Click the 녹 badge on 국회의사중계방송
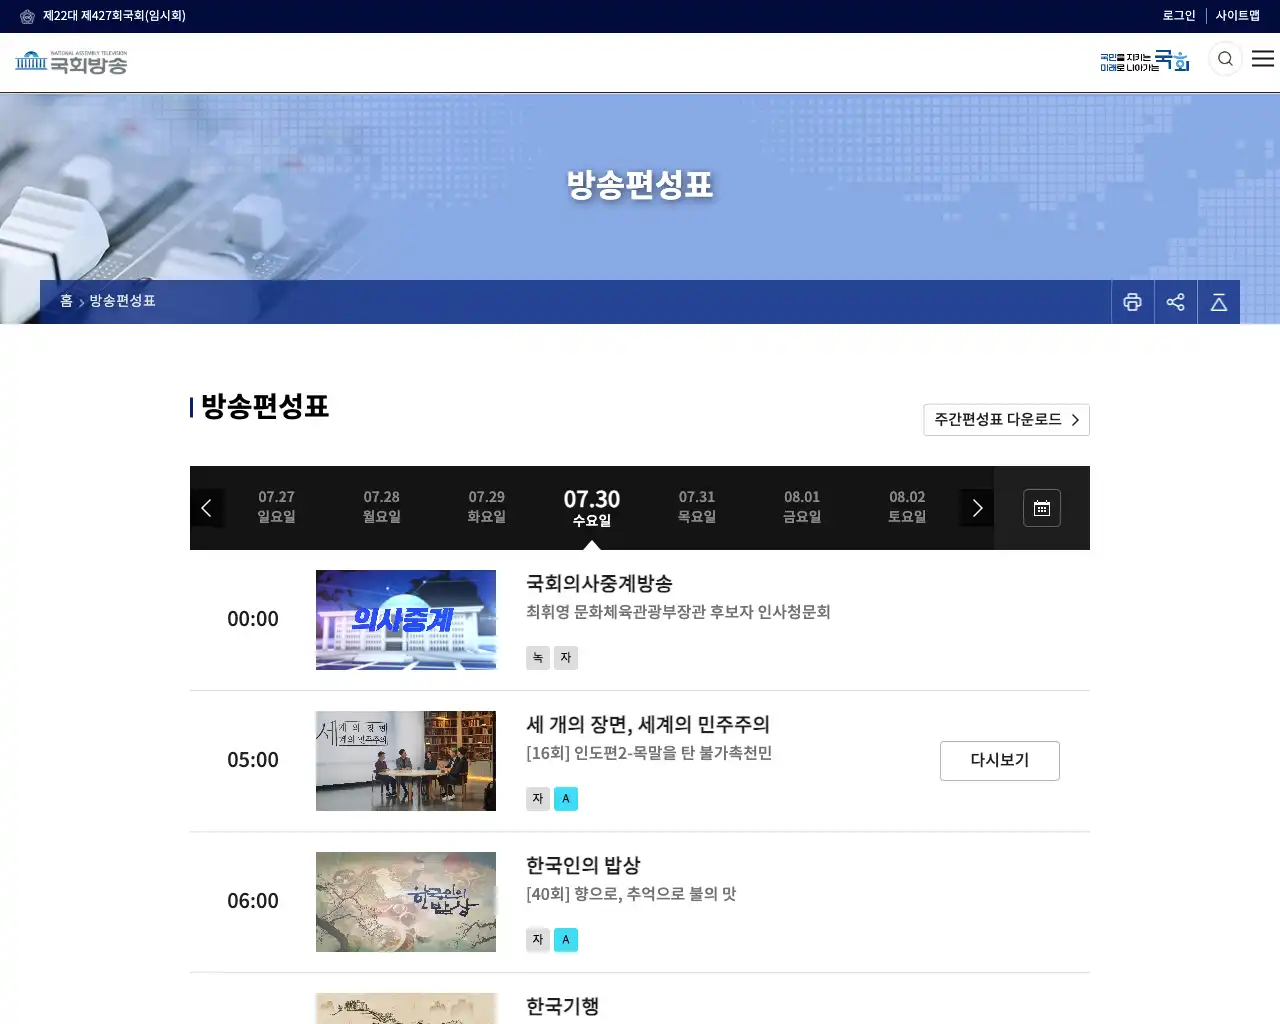 (538, 658)
